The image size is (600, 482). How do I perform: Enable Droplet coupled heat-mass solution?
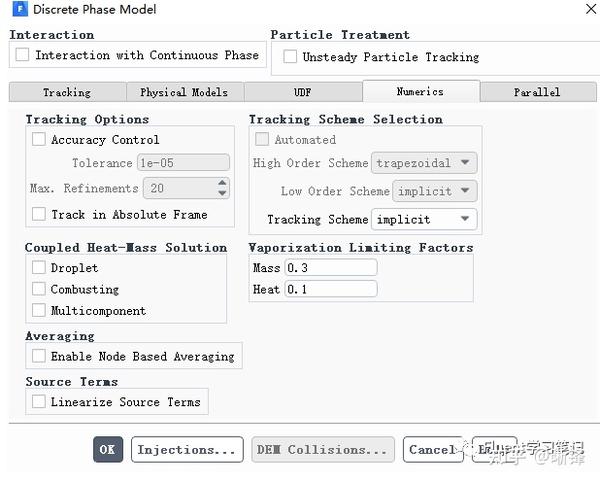[39, 268]
